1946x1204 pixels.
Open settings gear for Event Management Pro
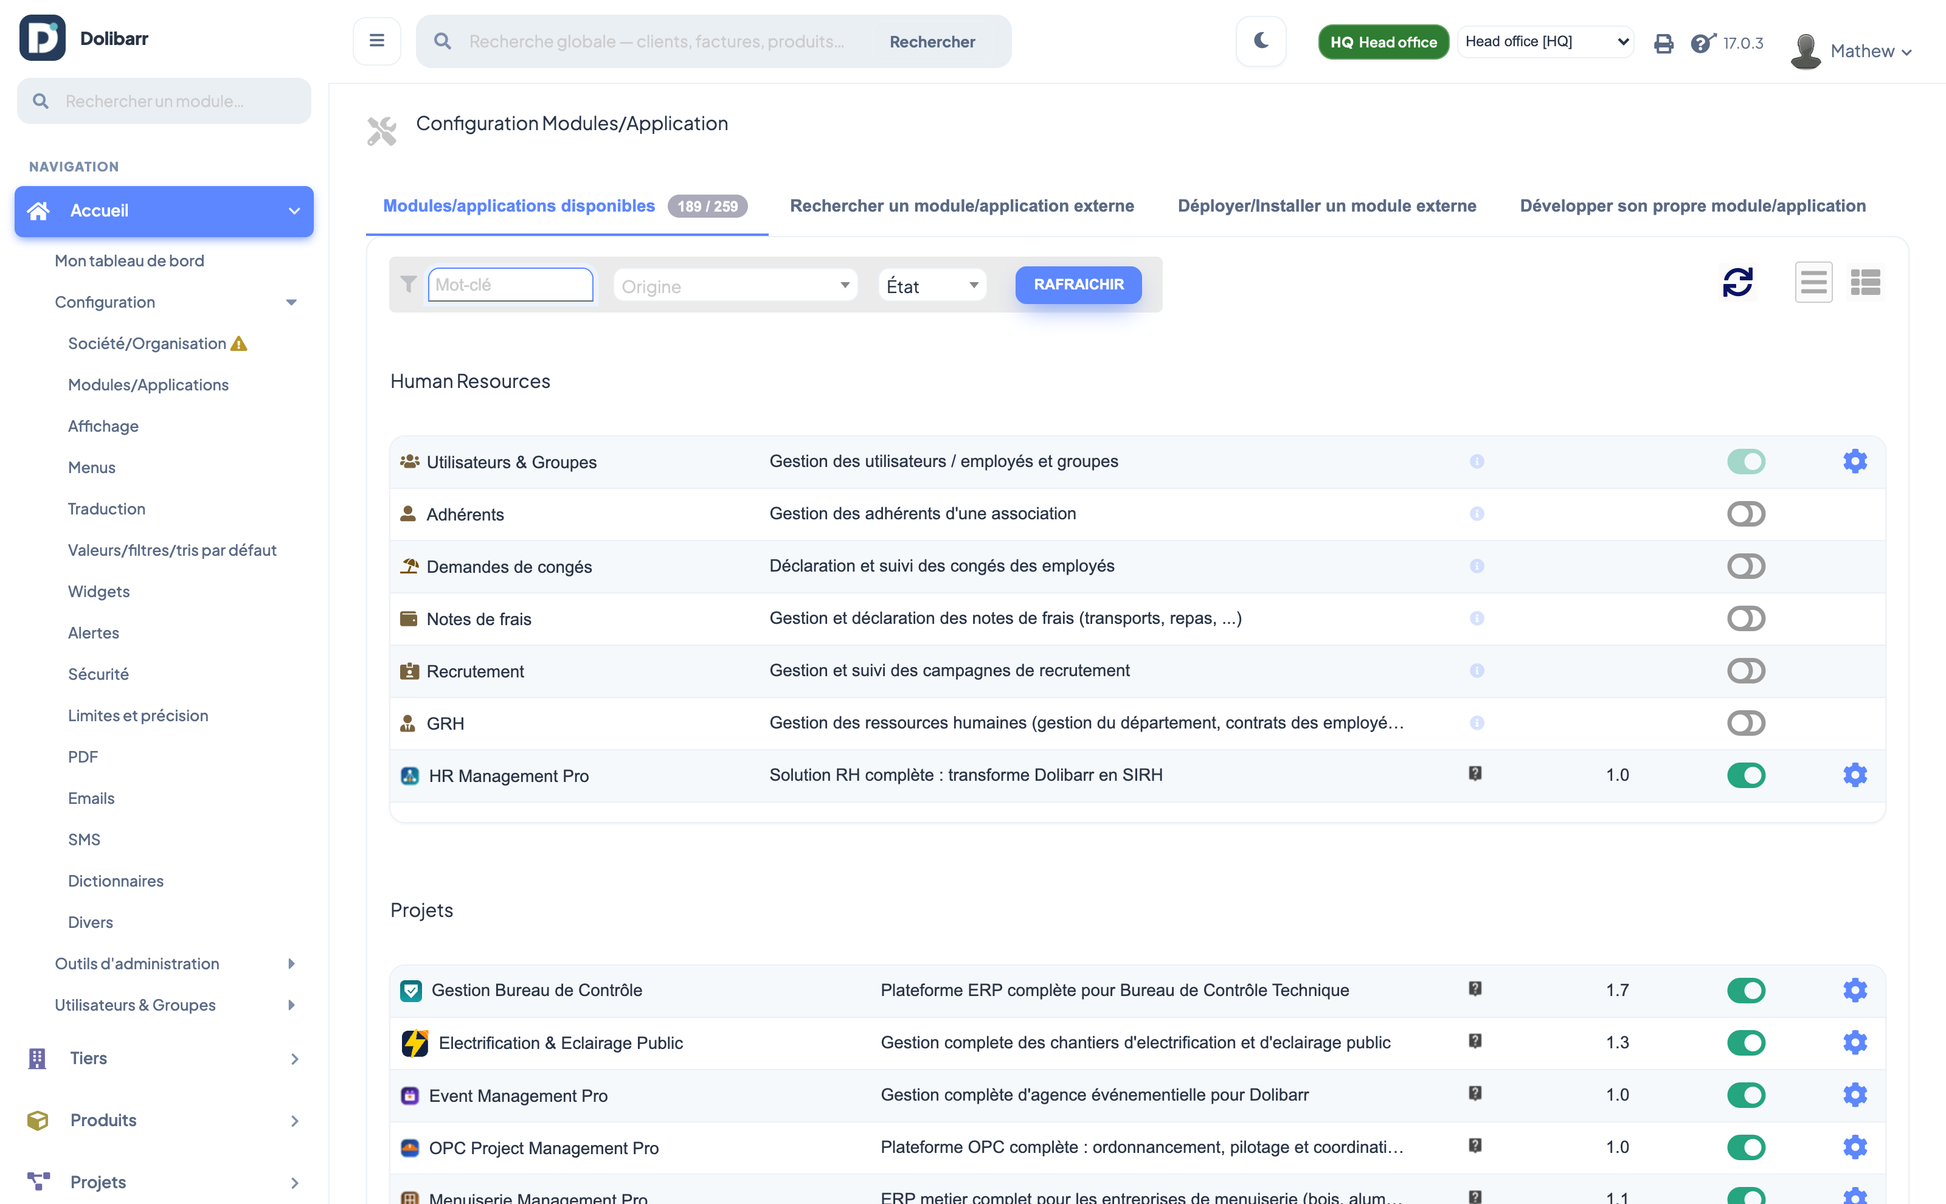coord(1855,1095)
